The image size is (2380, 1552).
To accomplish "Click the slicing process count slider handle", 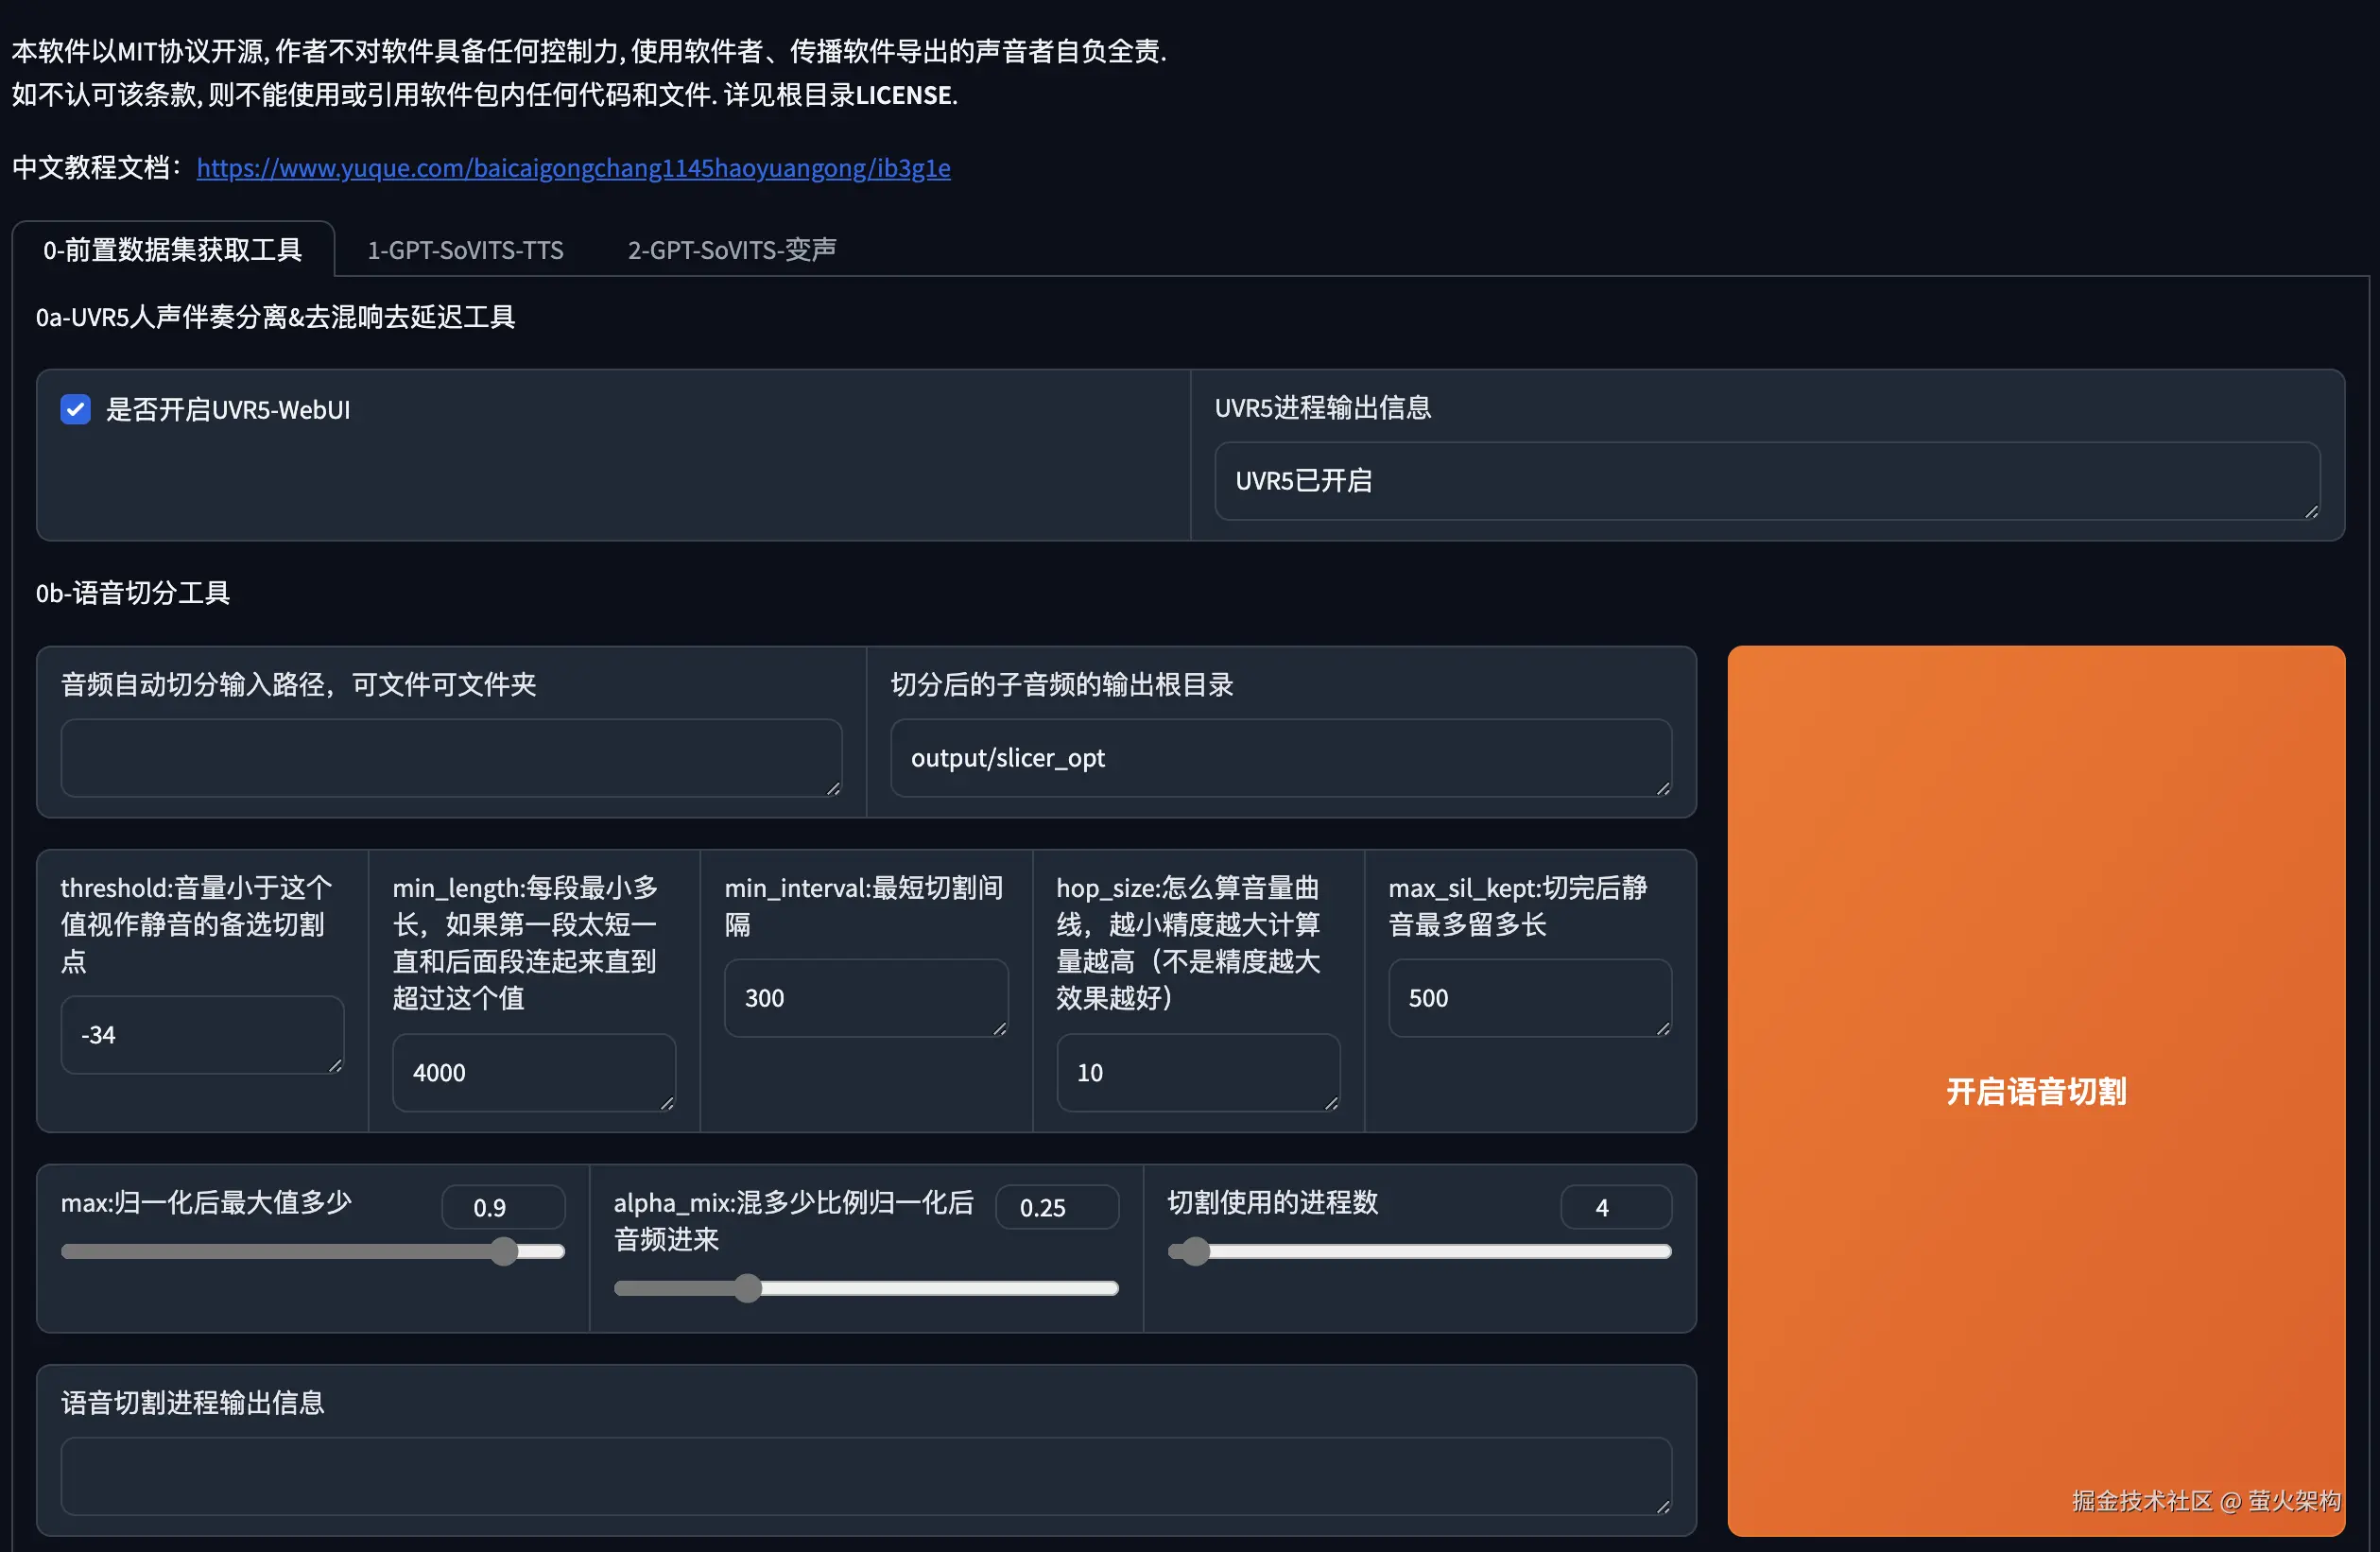I will 1195,1251.
